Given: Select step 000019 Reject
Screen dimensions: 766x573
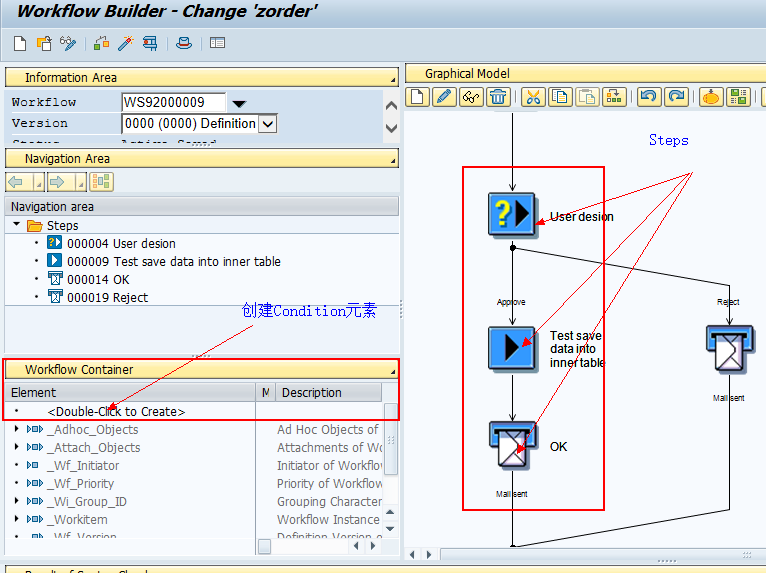Looking at the screenshot, I should click(x=107, y=297).
